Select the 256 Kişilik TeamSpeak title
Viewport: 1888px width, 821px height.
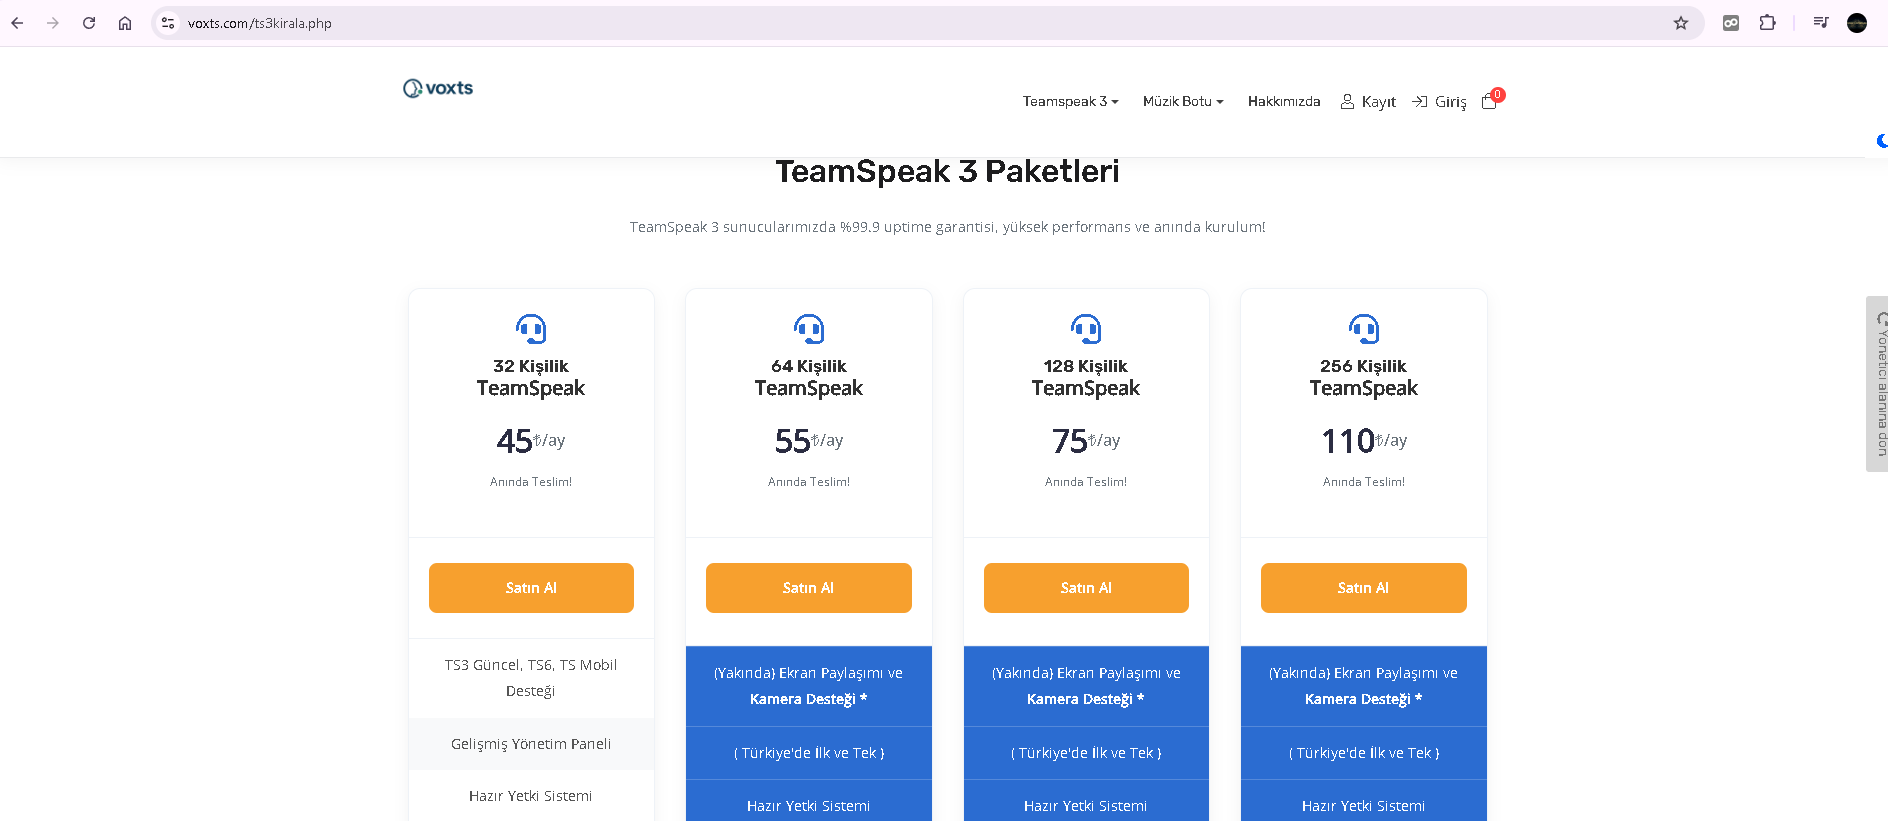(x=1364, y=377)
